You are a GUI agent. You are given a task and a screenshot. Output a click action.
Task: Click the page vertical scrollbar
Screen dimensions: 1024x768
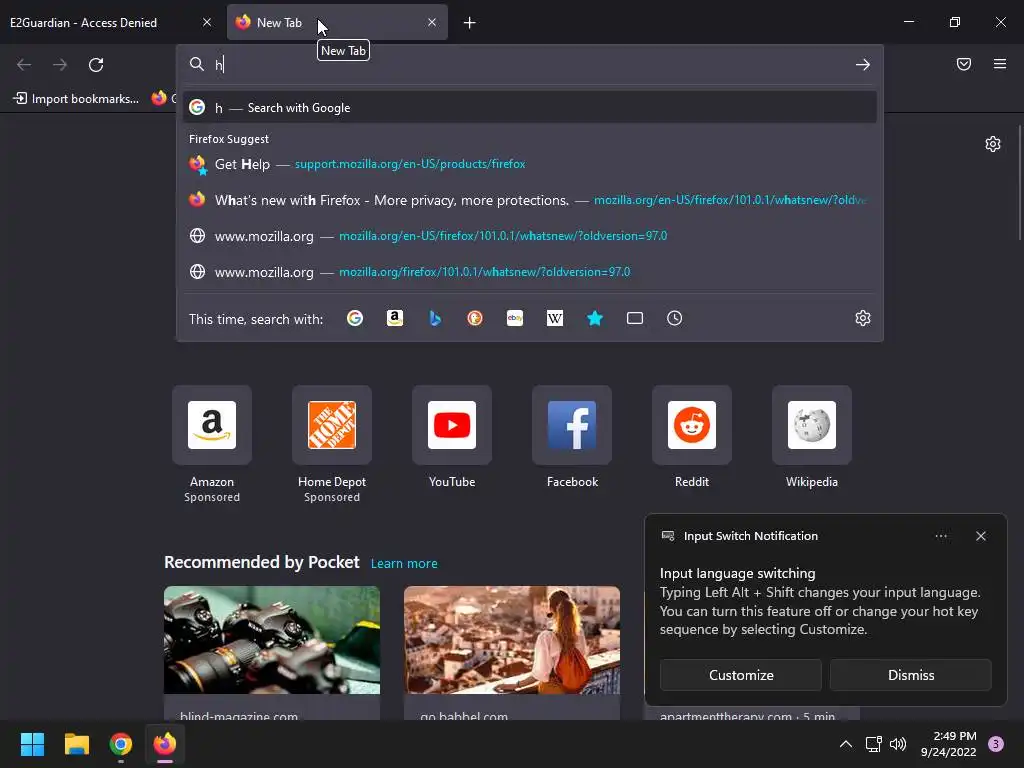(x=1019, y=182)
